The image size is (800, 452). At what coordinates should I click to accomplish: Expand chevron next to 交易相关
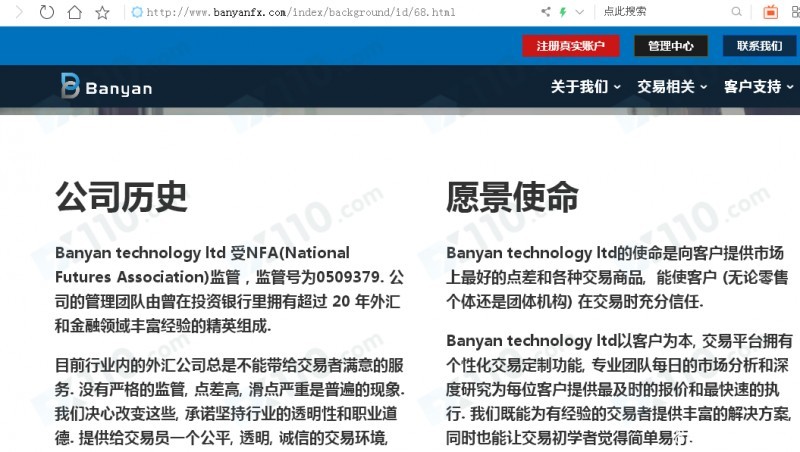[704, 87]
